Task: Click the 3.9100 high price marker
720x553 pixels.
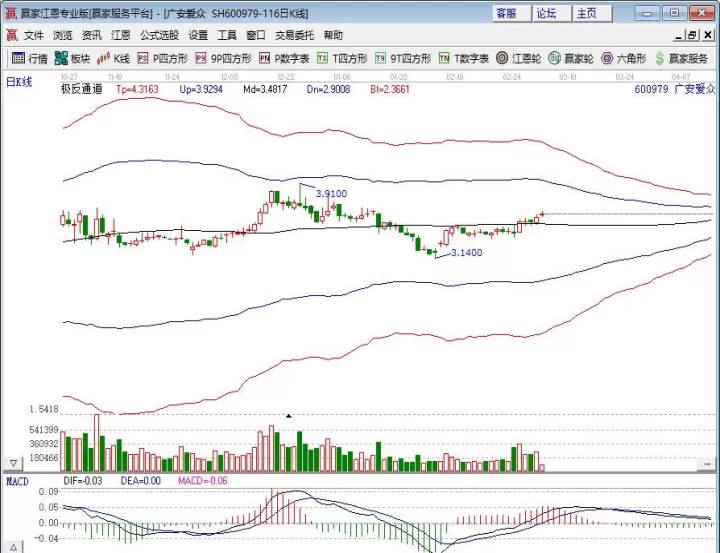Action: tap(331, 194)
